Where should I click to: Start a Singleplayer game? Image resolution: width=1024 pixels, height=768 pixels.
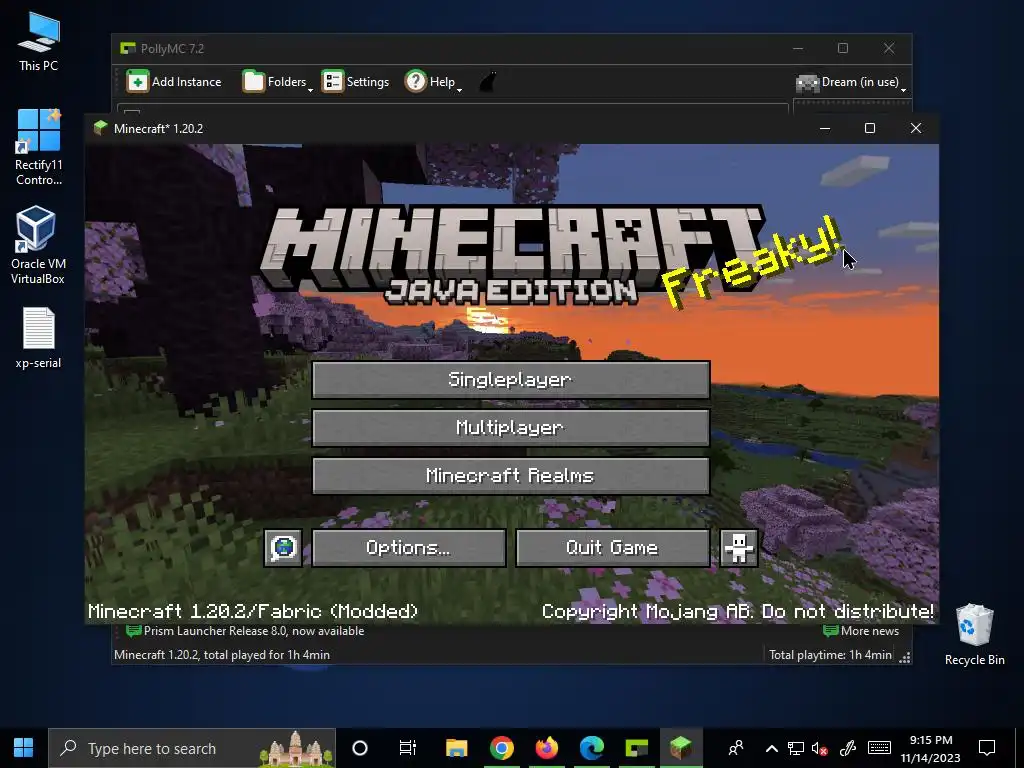point(511,379)
